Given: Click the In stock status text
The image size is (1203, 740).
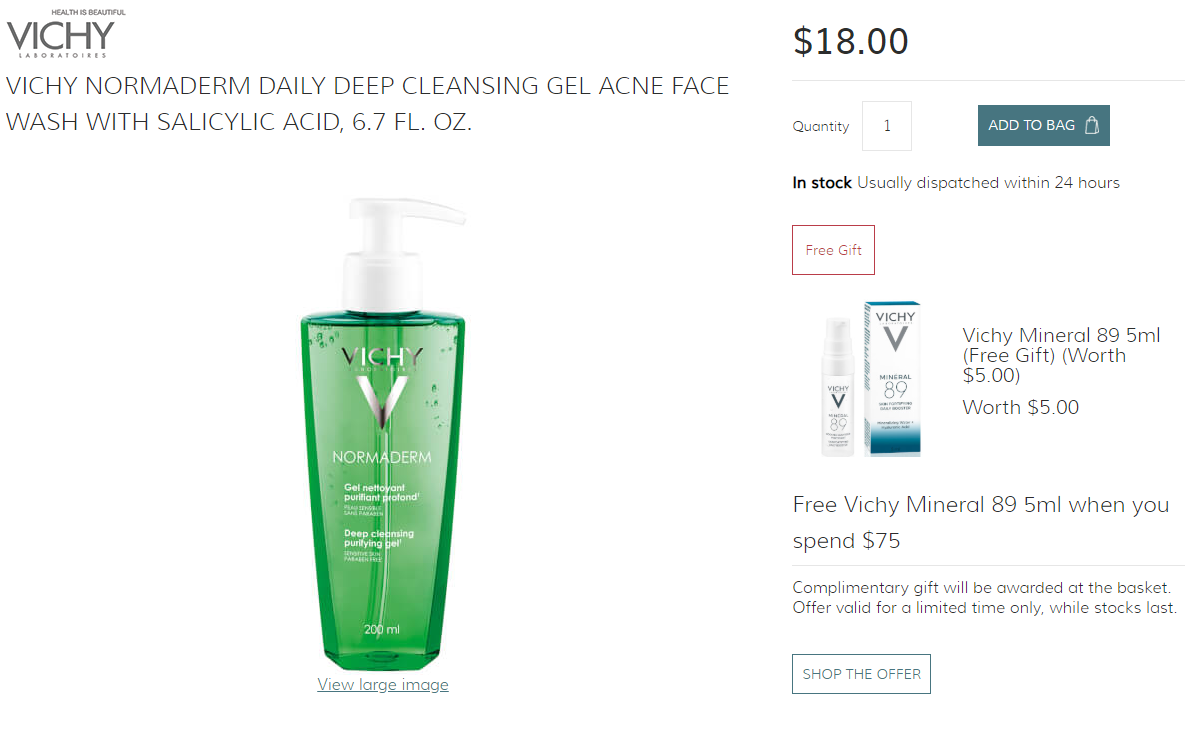Looking at the screenshot, I should click(822, 183).
